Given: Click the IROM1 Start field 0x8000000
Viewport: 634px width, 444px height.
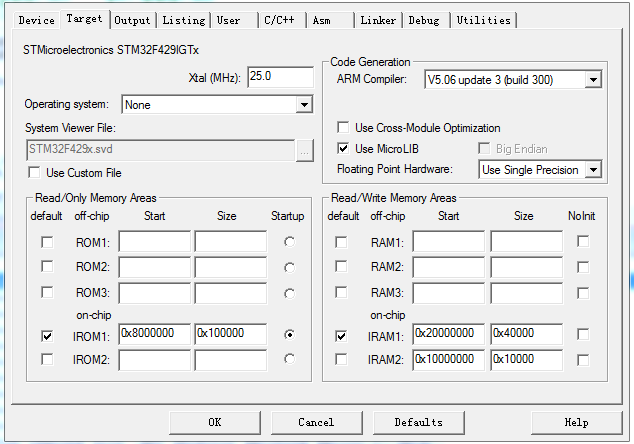Looking at the screenshot, I should tap(154, 334).
